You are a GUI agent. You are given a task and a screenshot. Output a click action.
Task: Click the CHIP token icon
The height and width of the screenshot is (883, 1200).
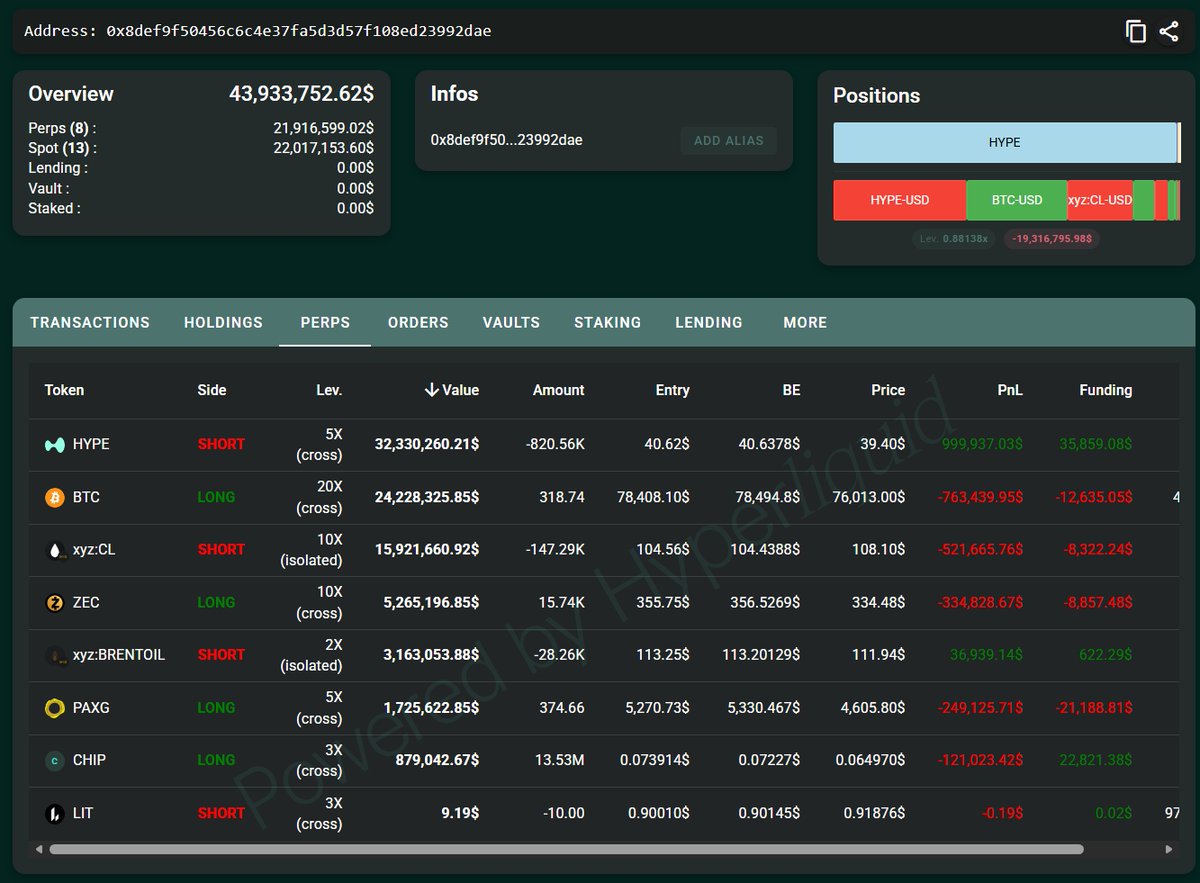point(55,761)
